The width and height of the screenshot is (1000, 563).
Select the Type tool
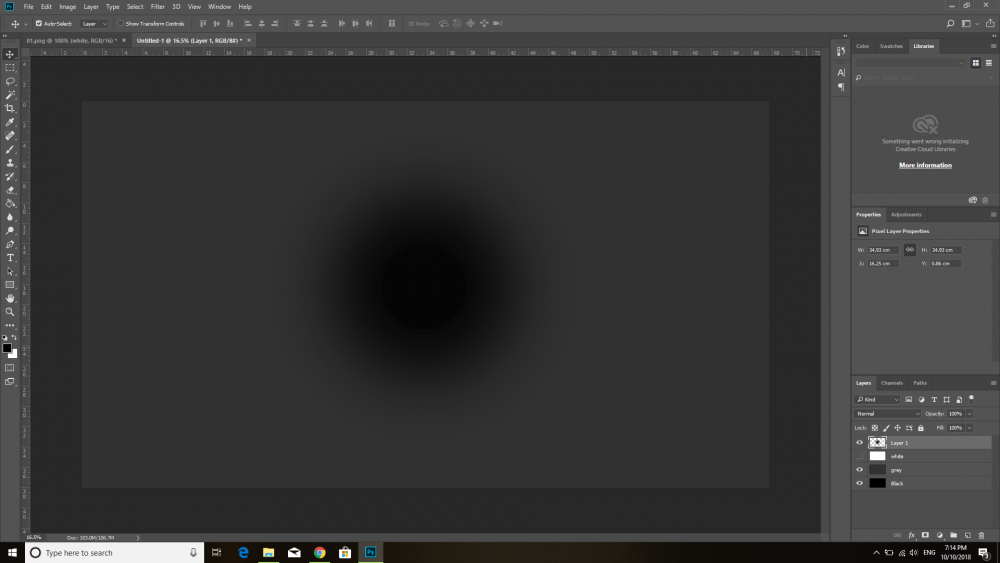click(10, 257)
